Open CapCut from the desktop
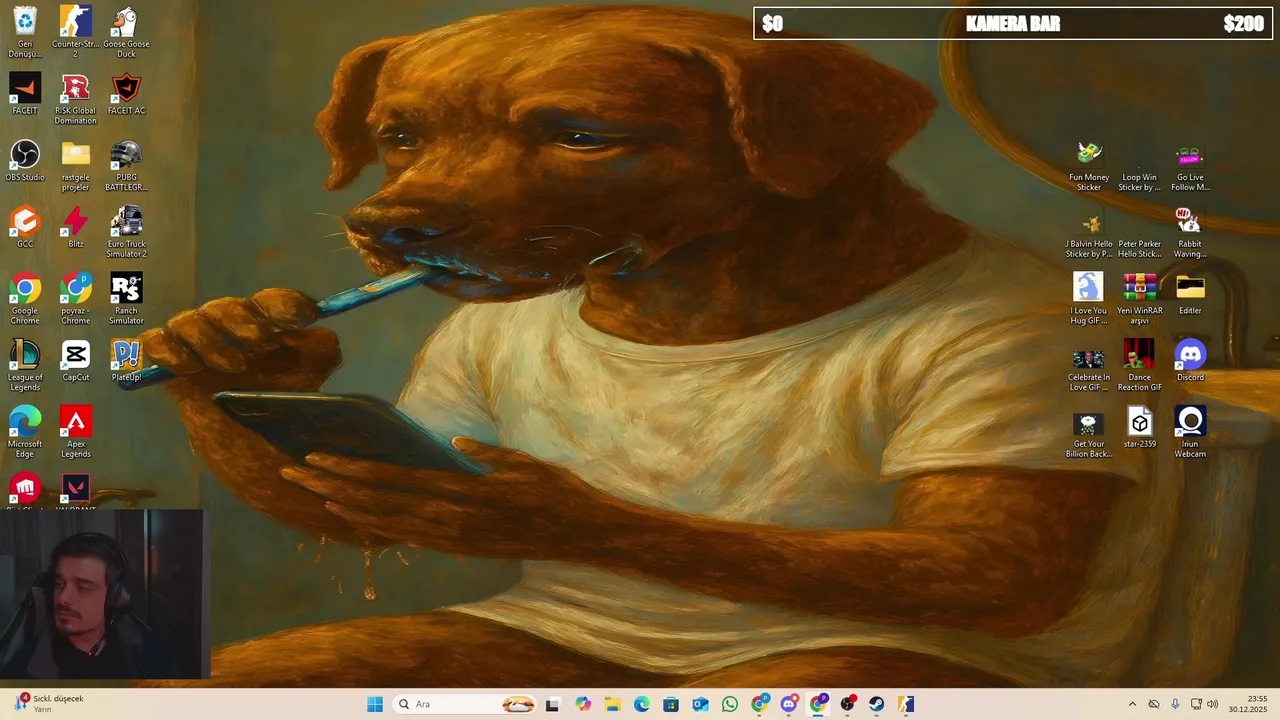The width and height of the screenshot is (1280, 720). [75, 361]
